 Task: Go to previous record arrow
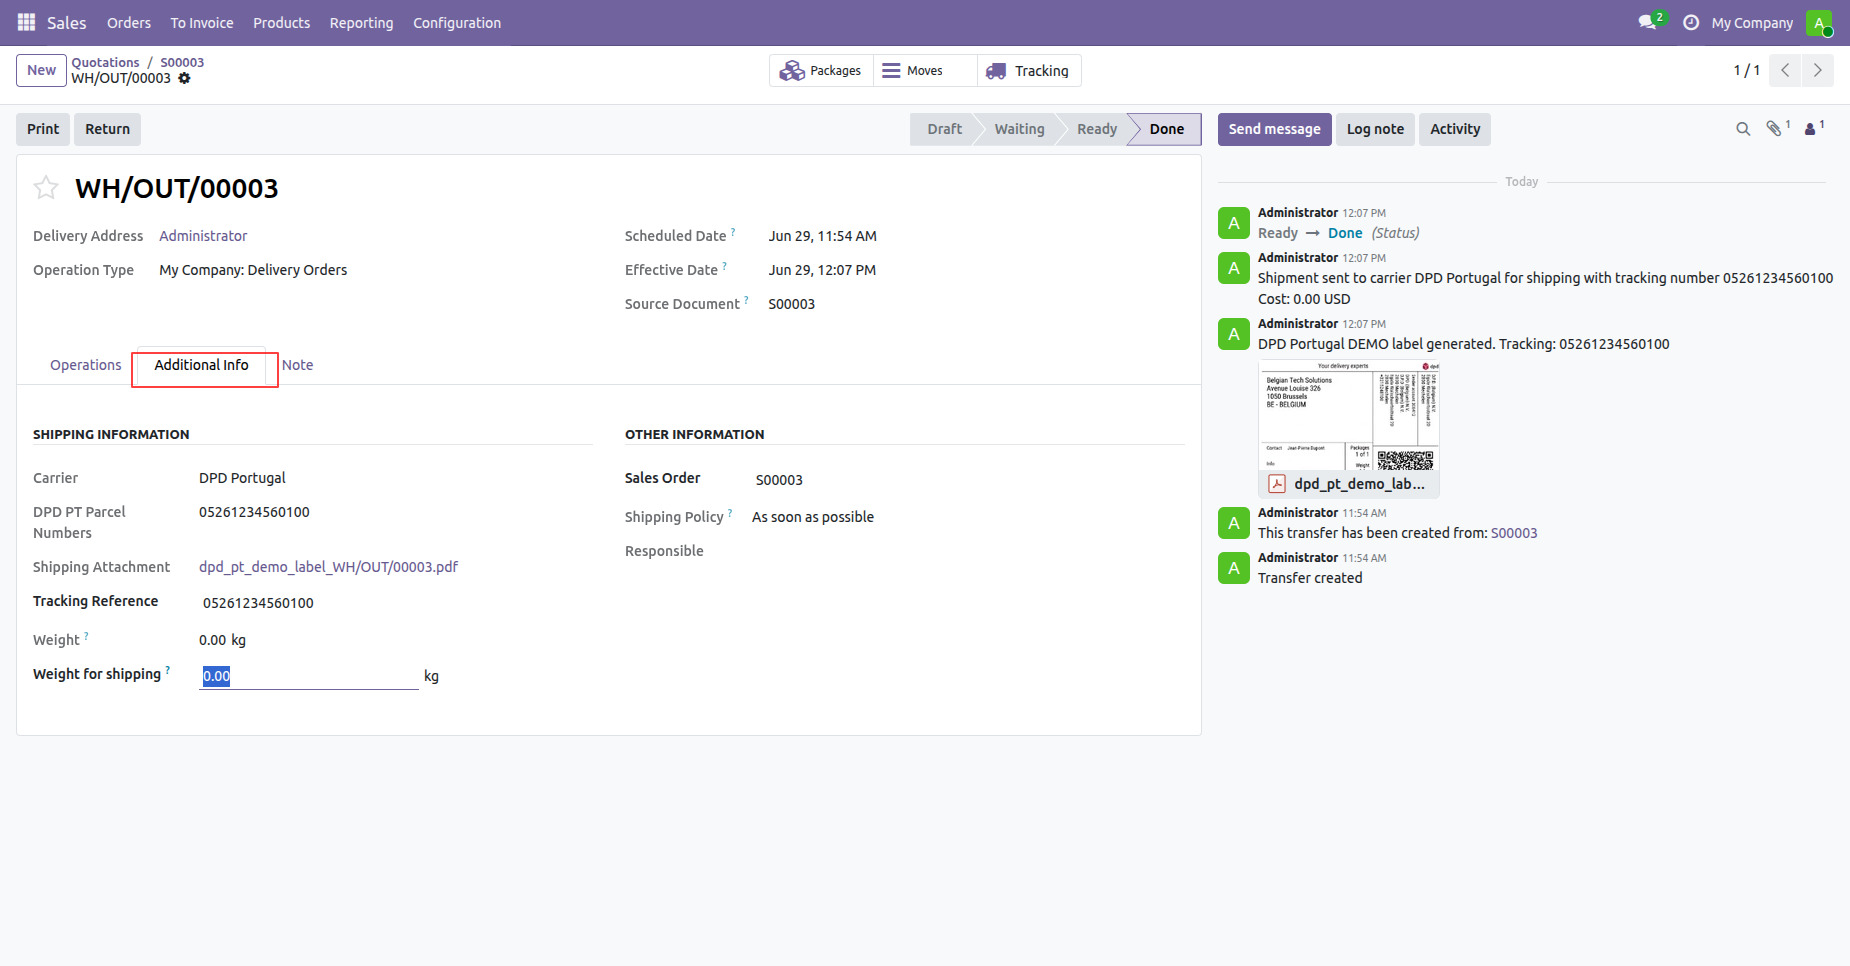pyautogui.click(x=1785, y=70)
